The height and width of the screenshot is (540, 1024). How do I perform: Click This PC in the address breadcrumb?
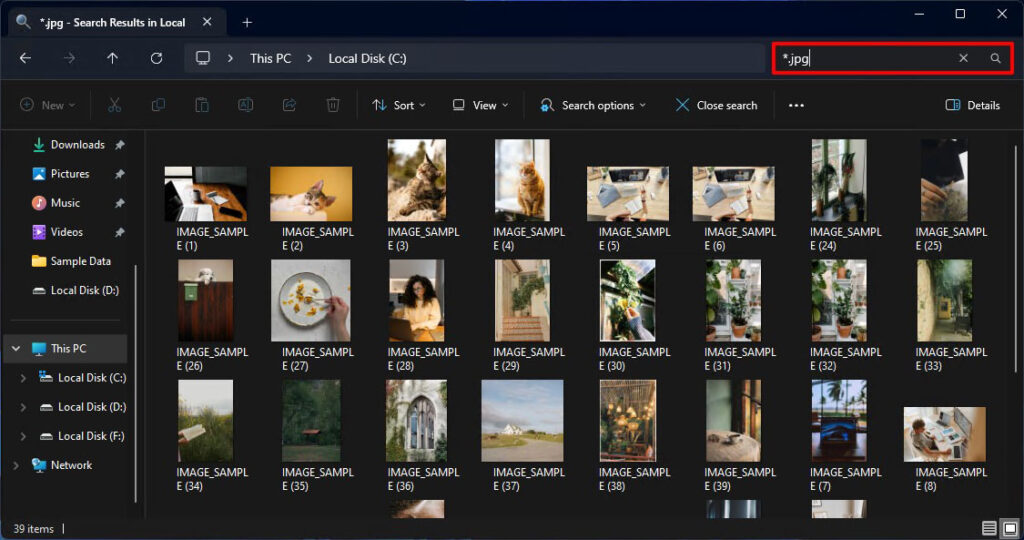[270, 59]
